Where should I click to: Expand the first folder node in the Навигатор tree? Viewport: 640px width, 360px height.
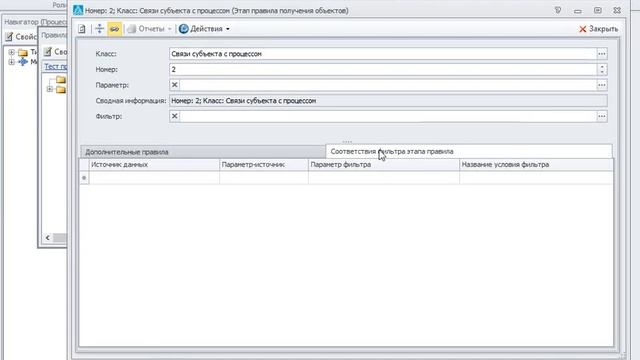click(x=11, y=52)
